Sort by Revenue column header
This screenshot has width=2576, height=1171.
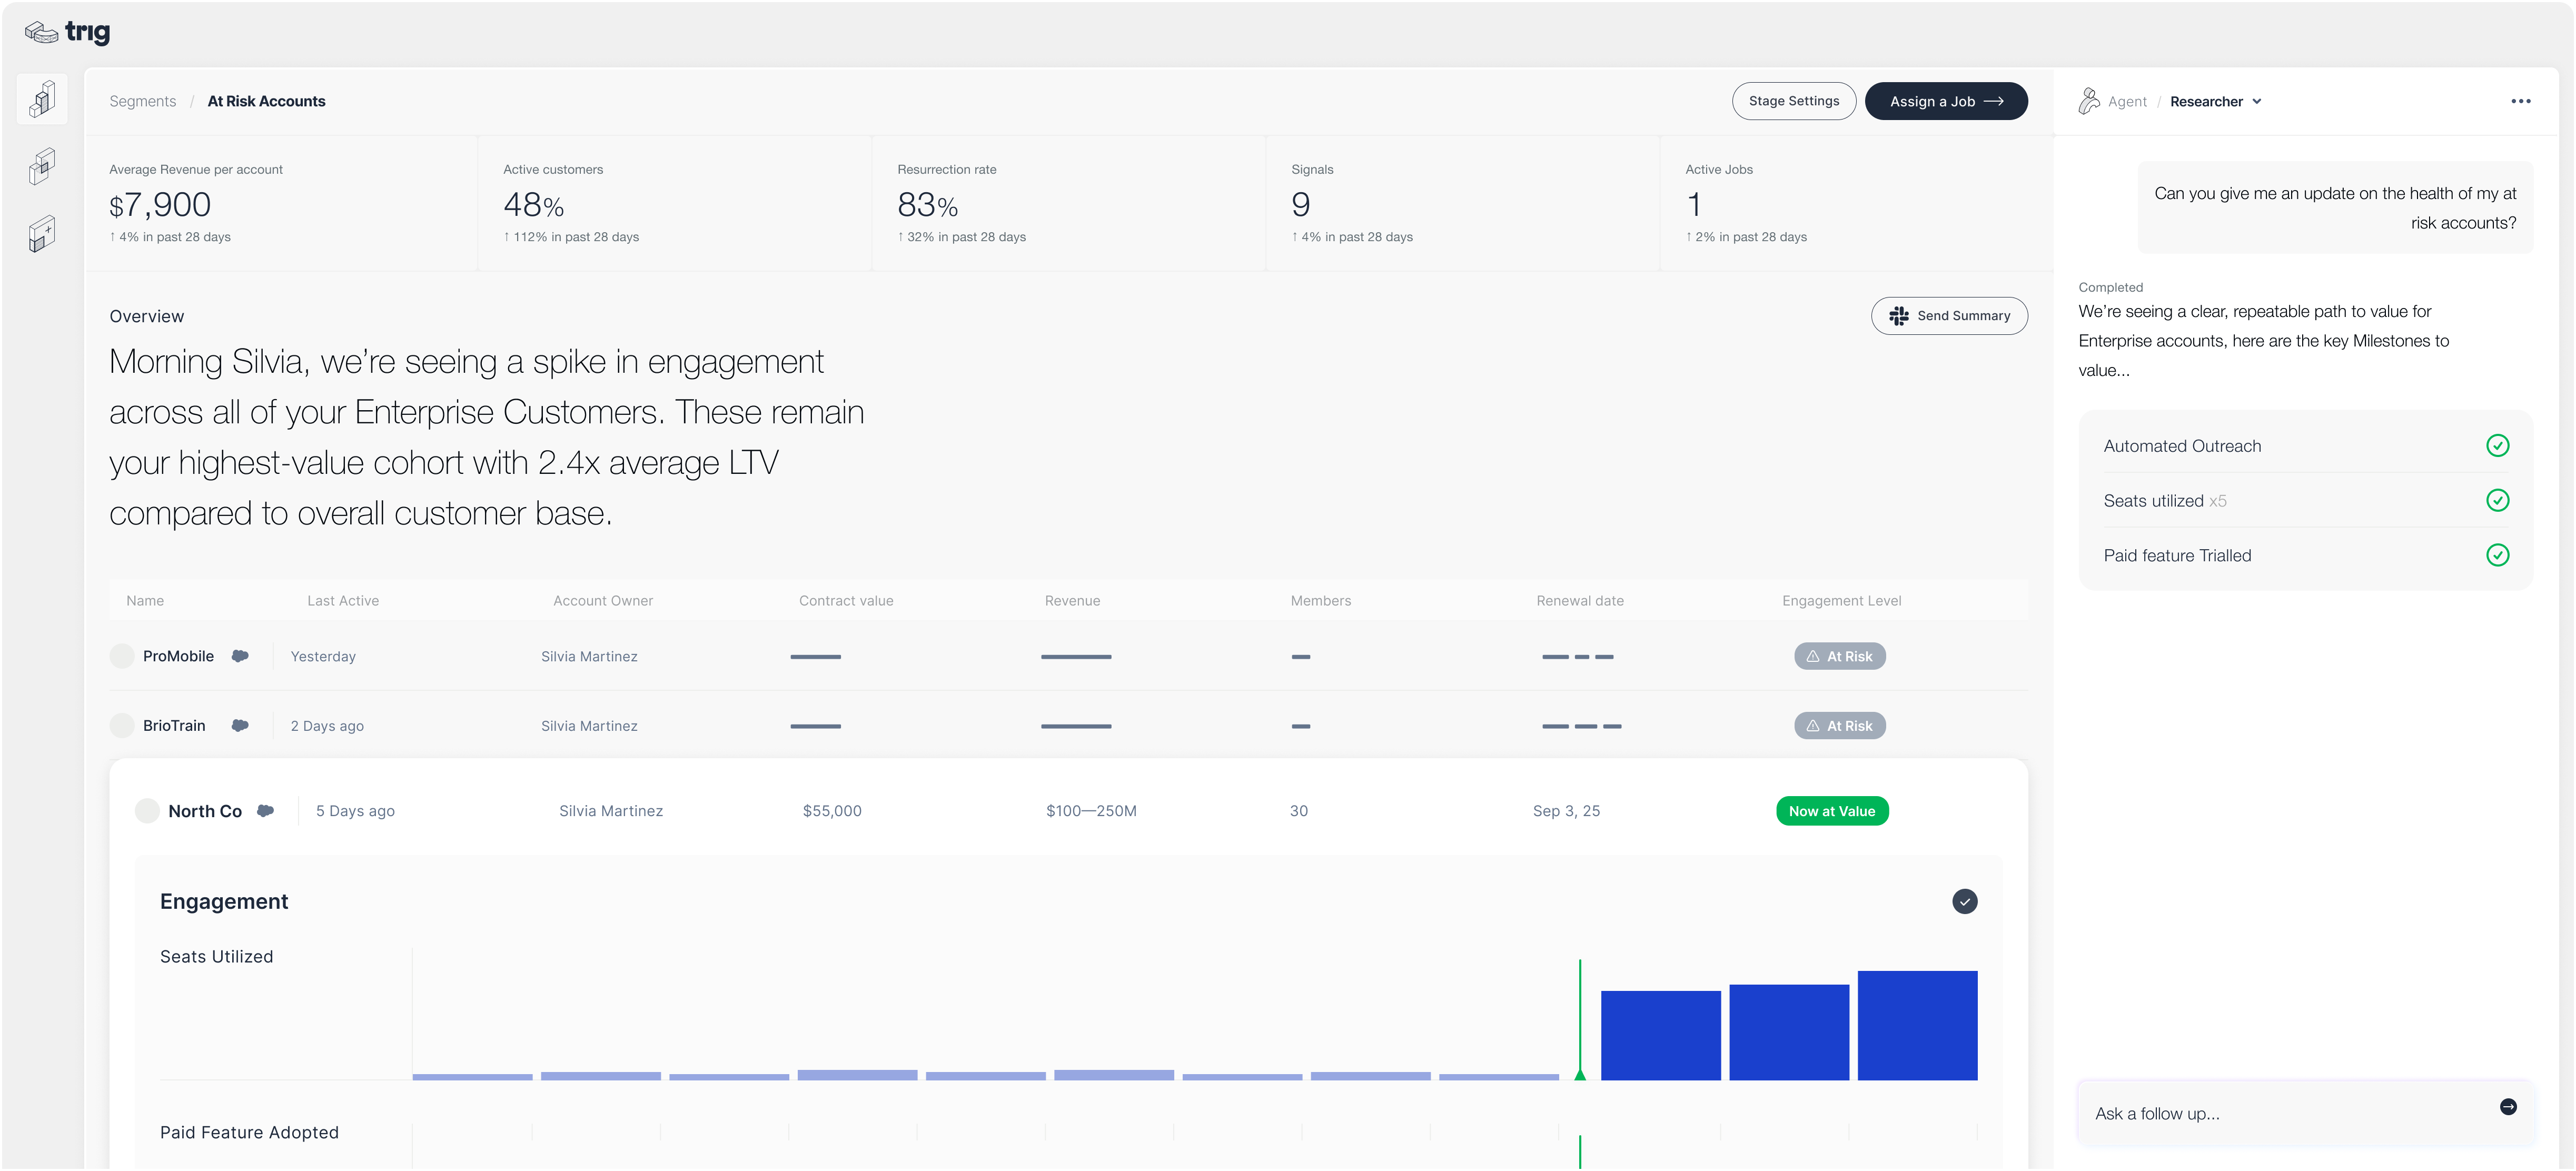(x=1072, y=601)
